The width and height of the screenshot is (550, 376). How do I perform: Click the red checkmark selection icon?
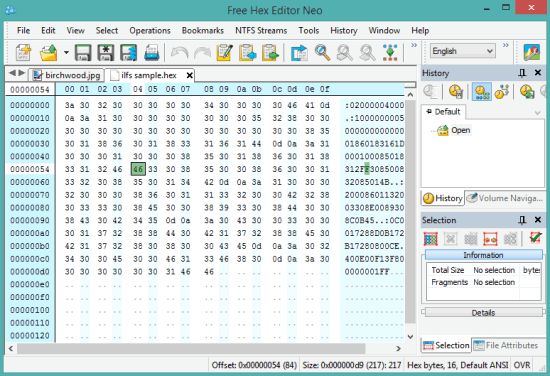pos(535,238)
